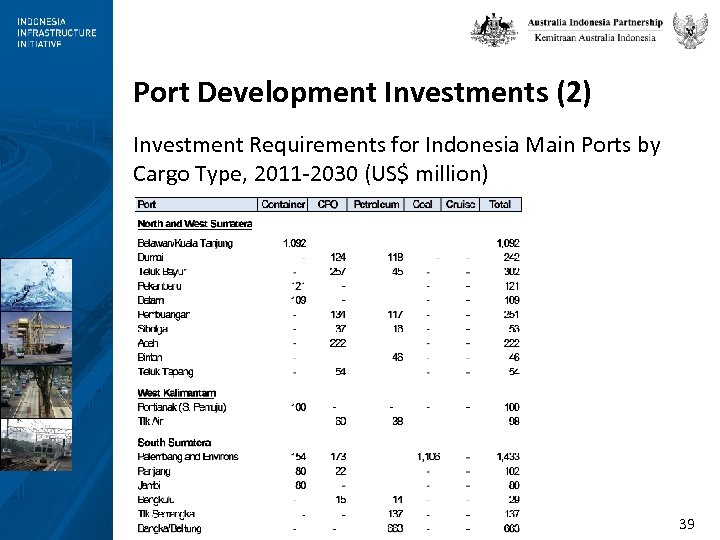The image size is (720, 540).
Task: Select the 'Investment Requirements for Indonesia Main Ports' subtitle
Action: coord(397,159)
